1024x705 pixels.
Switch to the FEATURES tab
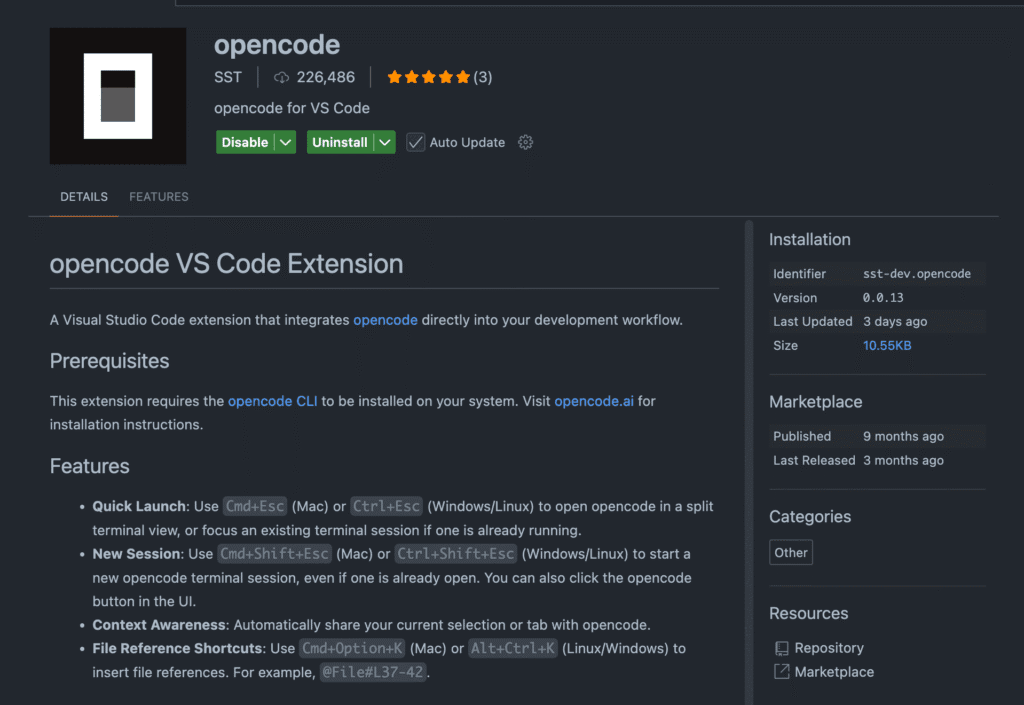coord(158,196)
